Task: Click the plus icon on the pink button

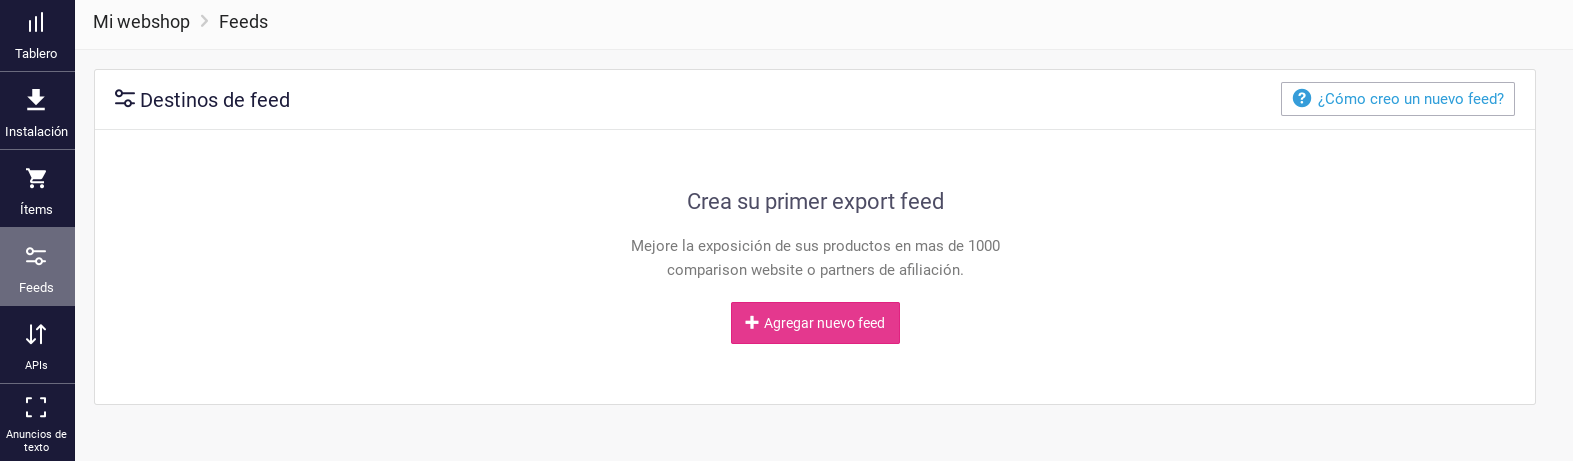Action: point(752,323)
